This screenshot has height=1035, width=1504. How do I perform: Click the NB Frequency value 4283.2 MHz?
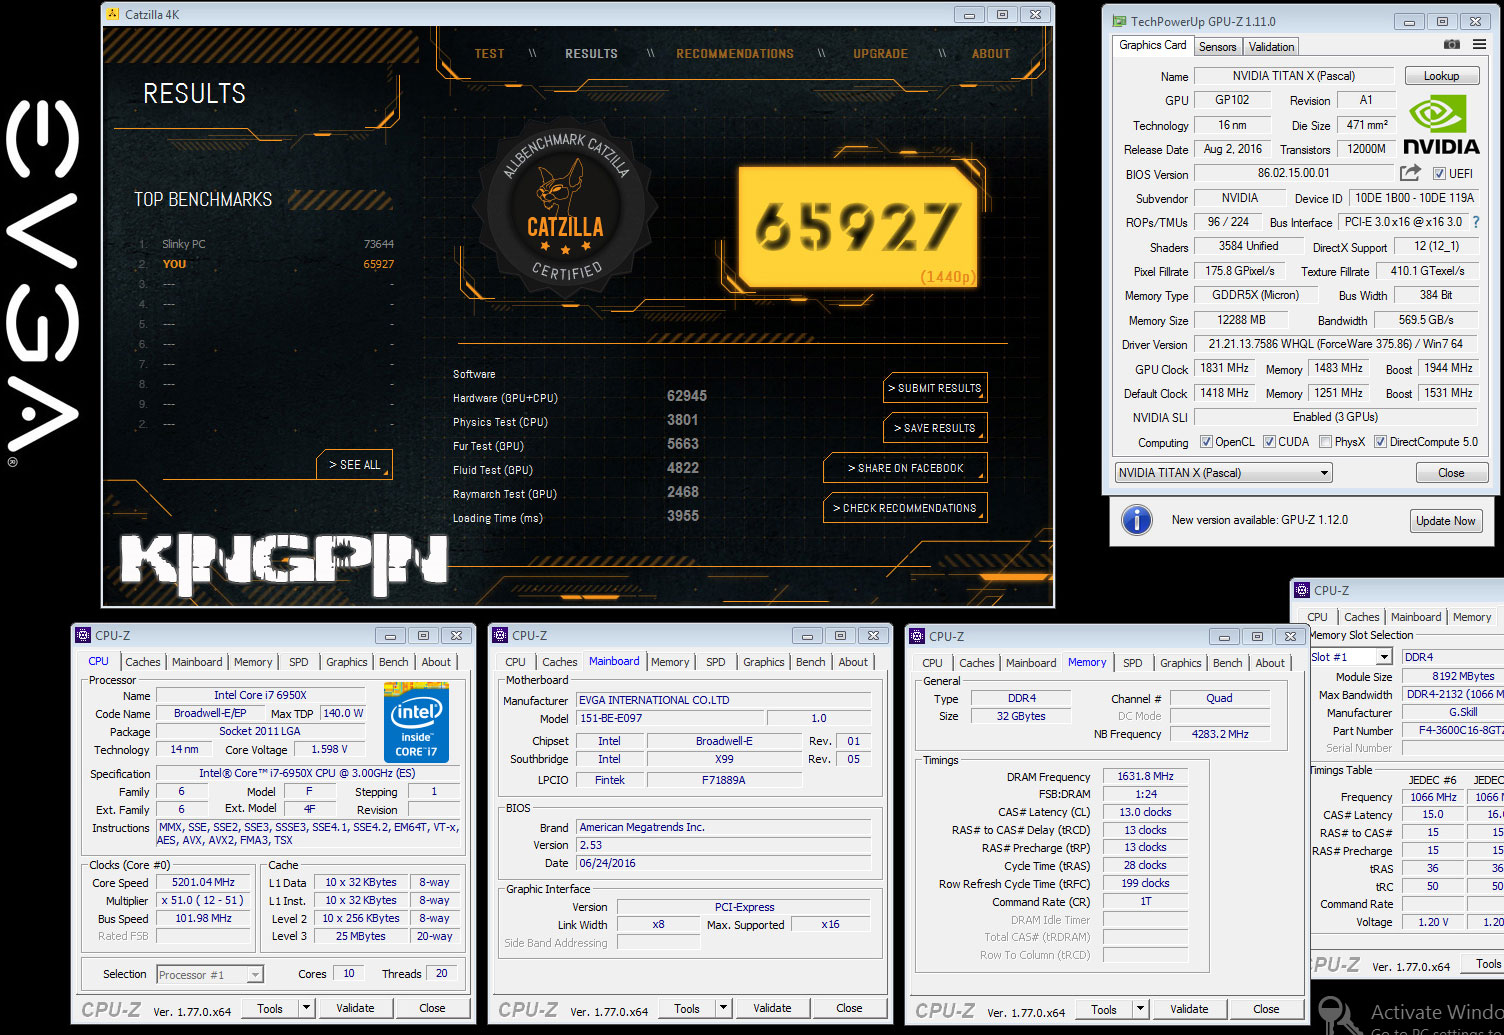(x=1220, y=733)
